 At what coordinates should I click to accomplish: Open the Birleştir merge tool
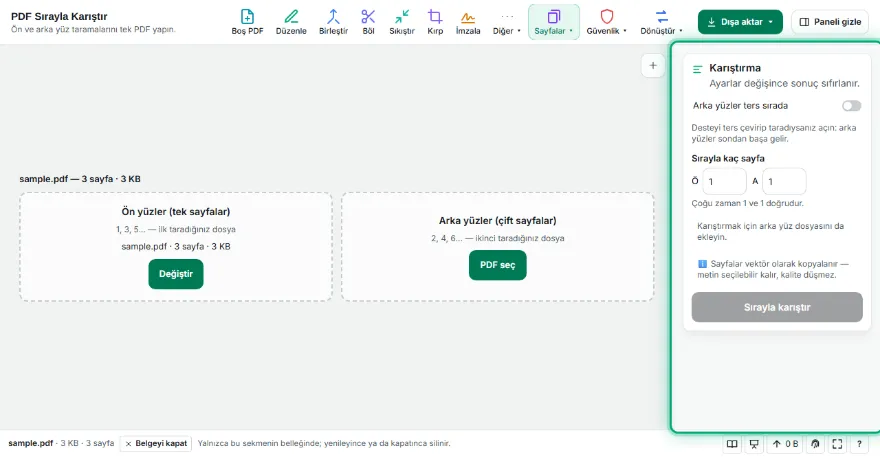[333, 22]
